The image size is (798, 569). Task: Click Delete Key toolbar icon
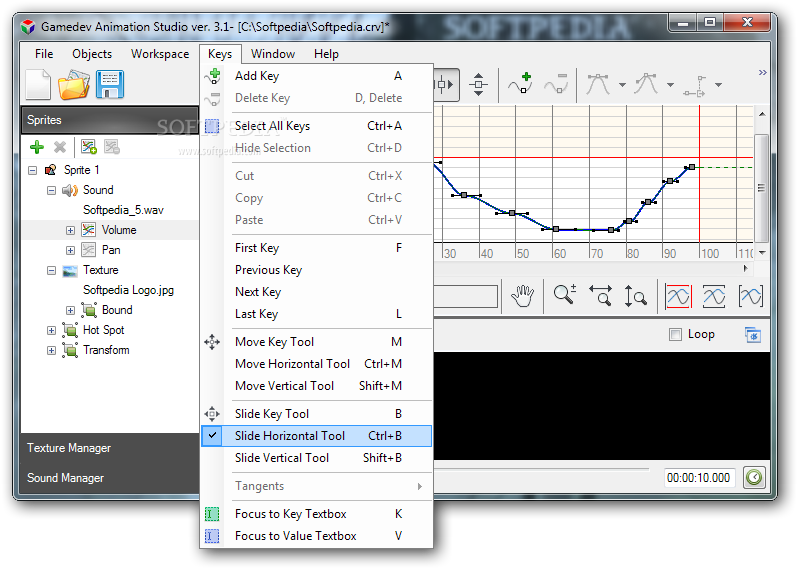(556, 84)
